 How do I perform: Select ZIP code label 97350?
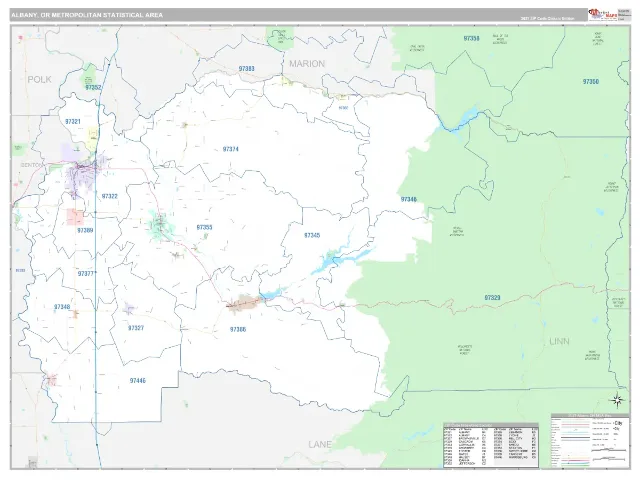coord(591,82)
